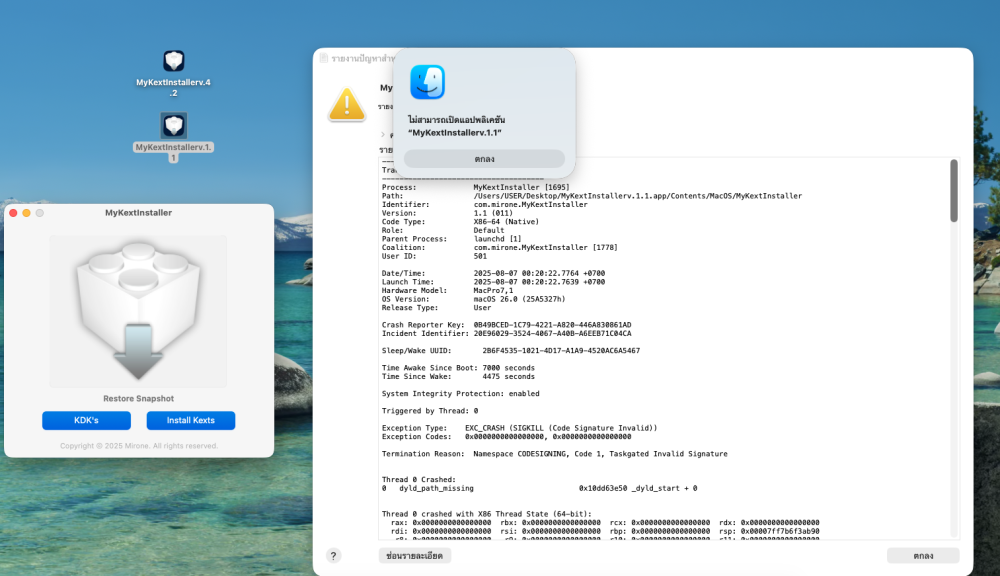Click Identifier com.mirone.MyKextInstaller line
This screenshot has width=1000, height=576.
485,205
